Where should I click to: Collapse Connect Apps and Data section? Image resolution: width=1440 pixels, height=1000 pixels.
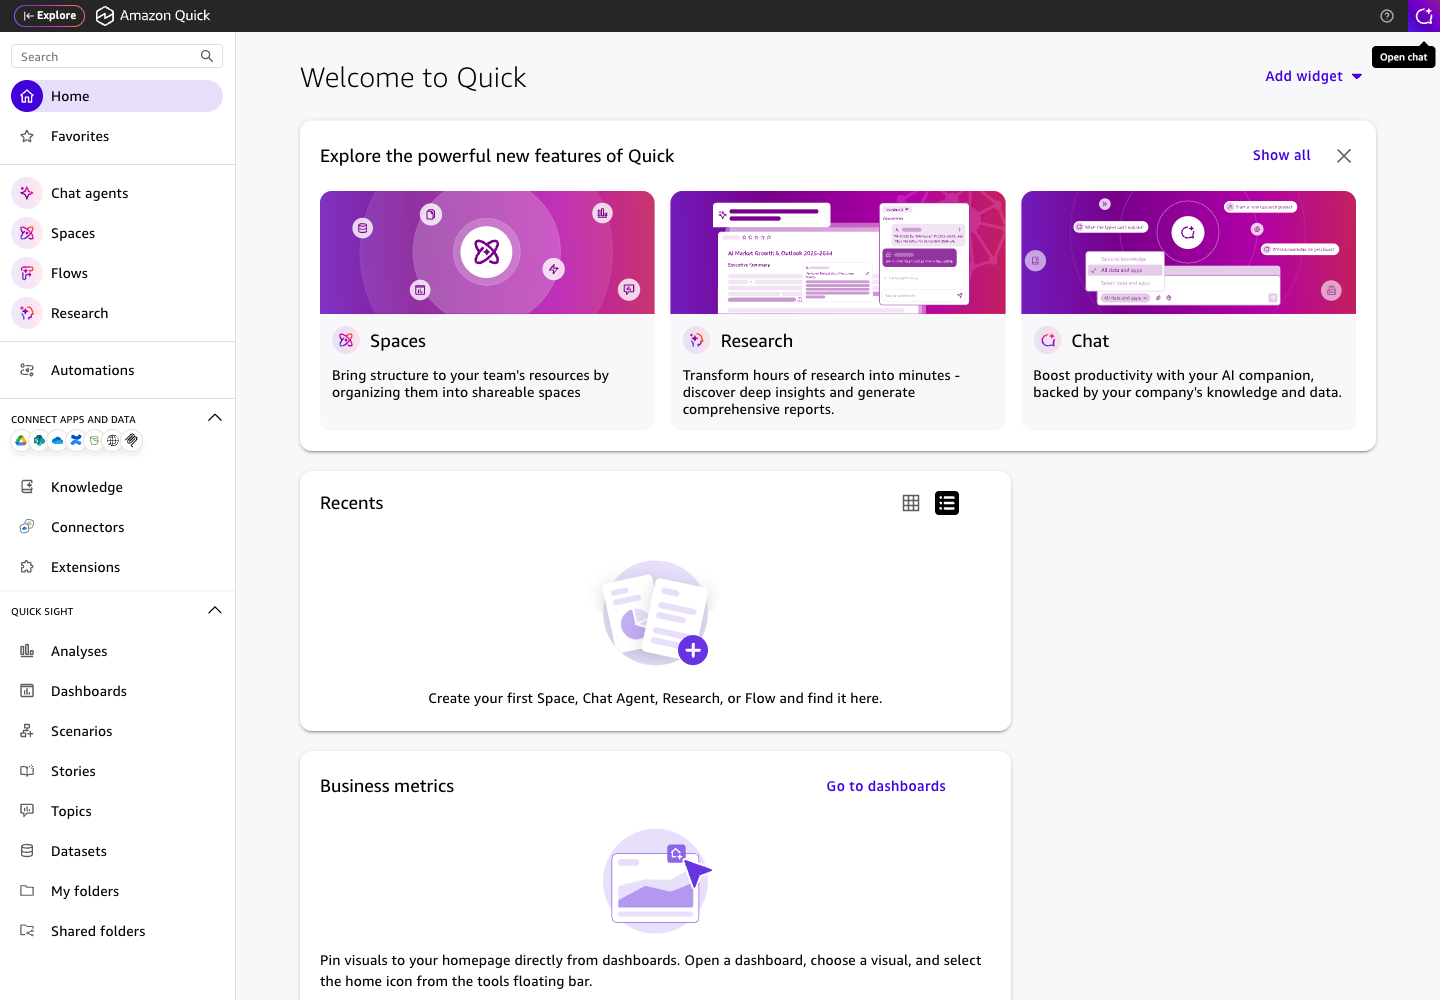click(214, 418)
